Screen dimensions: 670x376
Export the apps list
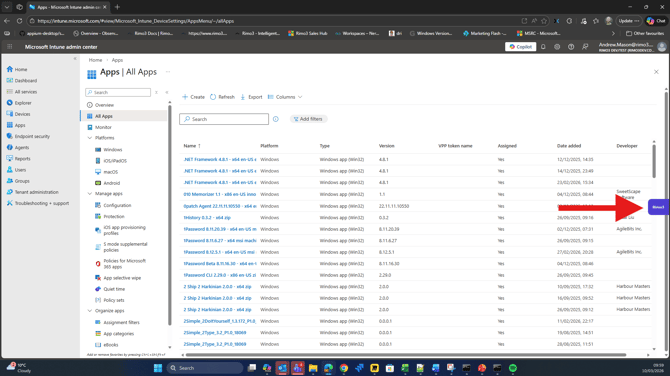251,97
